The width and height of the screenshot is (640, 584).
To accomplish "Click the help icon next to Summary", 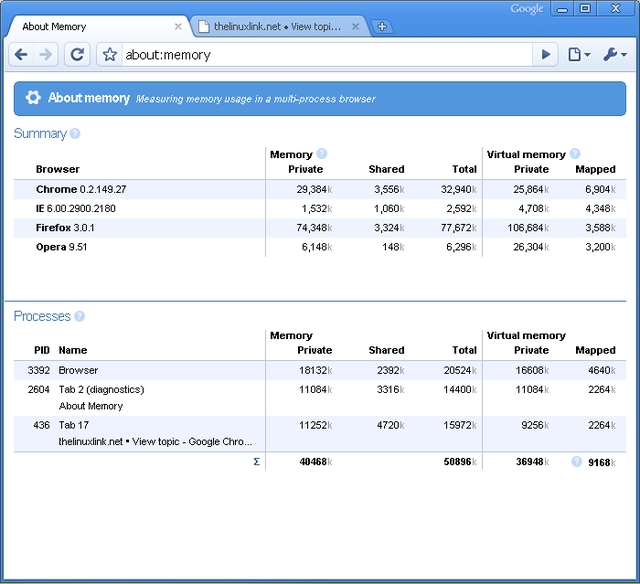I will click(x=75, y=133).
